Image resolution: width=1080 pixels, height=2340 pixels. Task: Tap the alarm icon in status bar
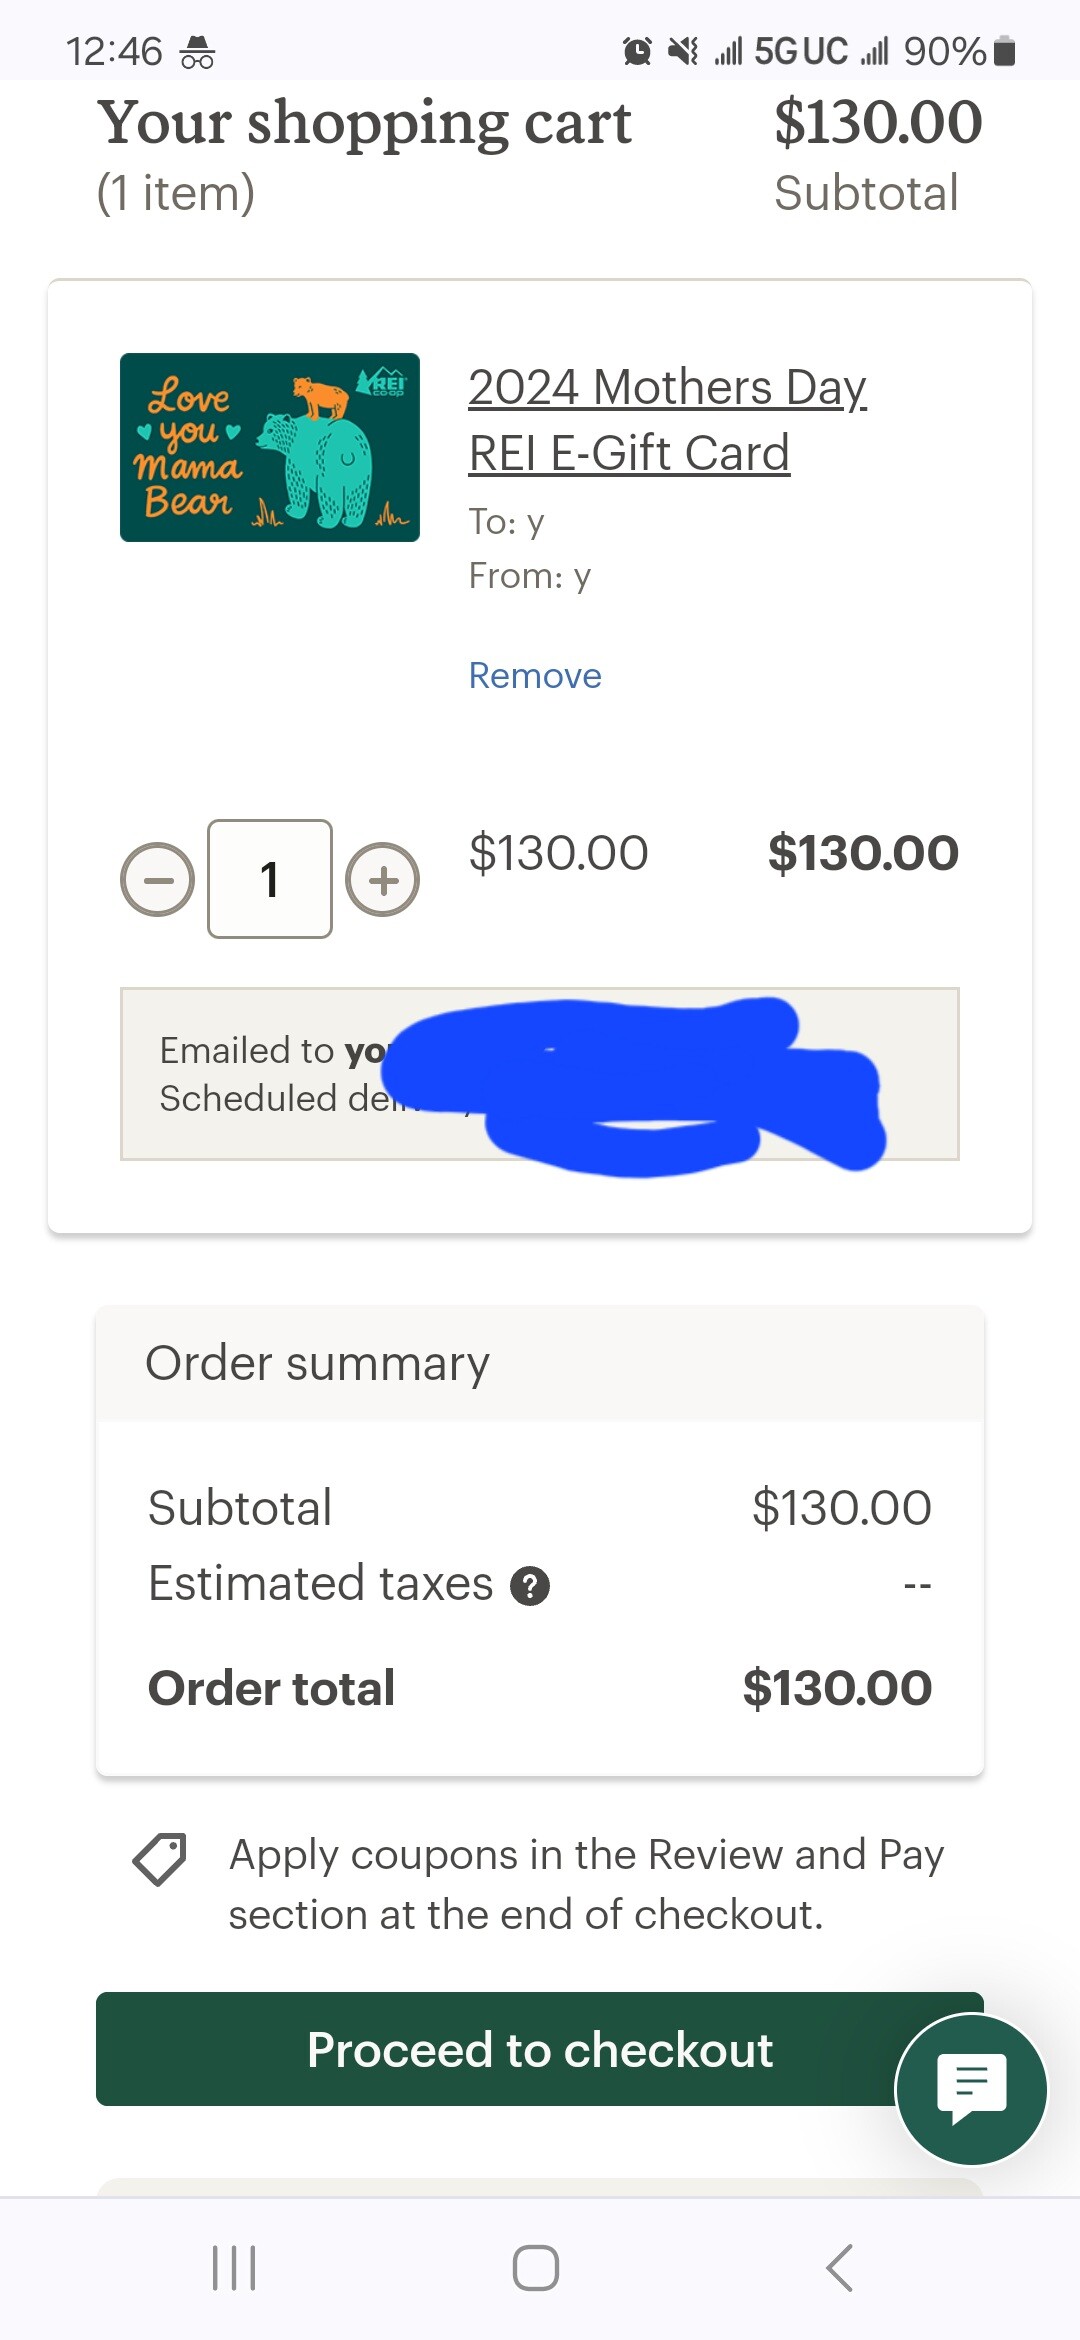coord(637,50)
